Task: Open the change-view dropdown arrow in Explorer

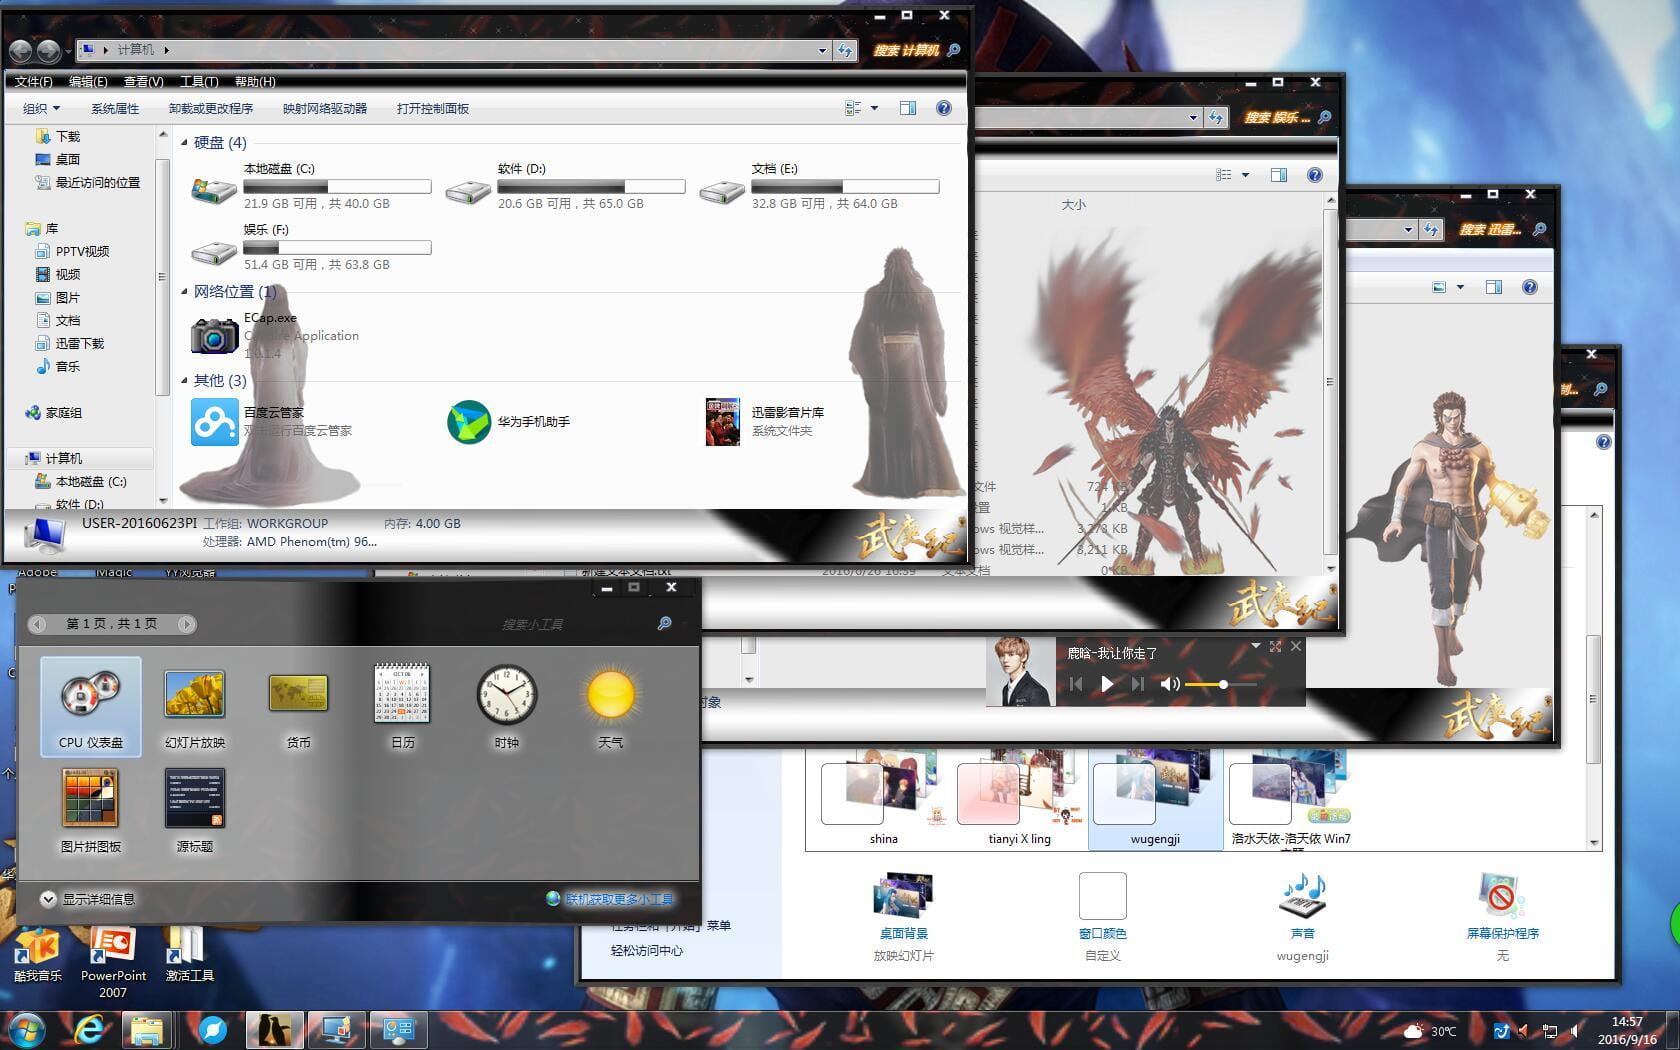Action: [x=873, y=108]
